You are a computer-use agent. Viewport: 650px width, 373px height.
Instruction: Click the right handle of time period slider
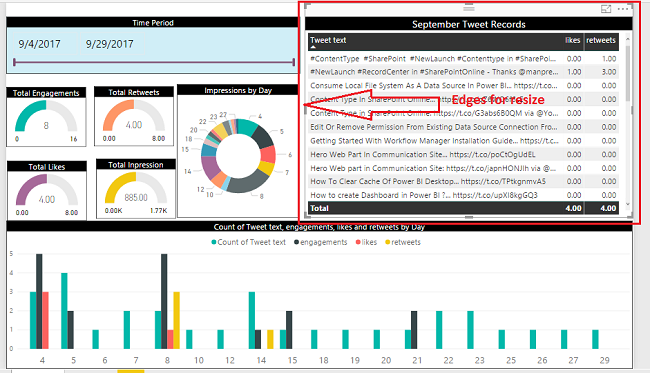[293, 62]
